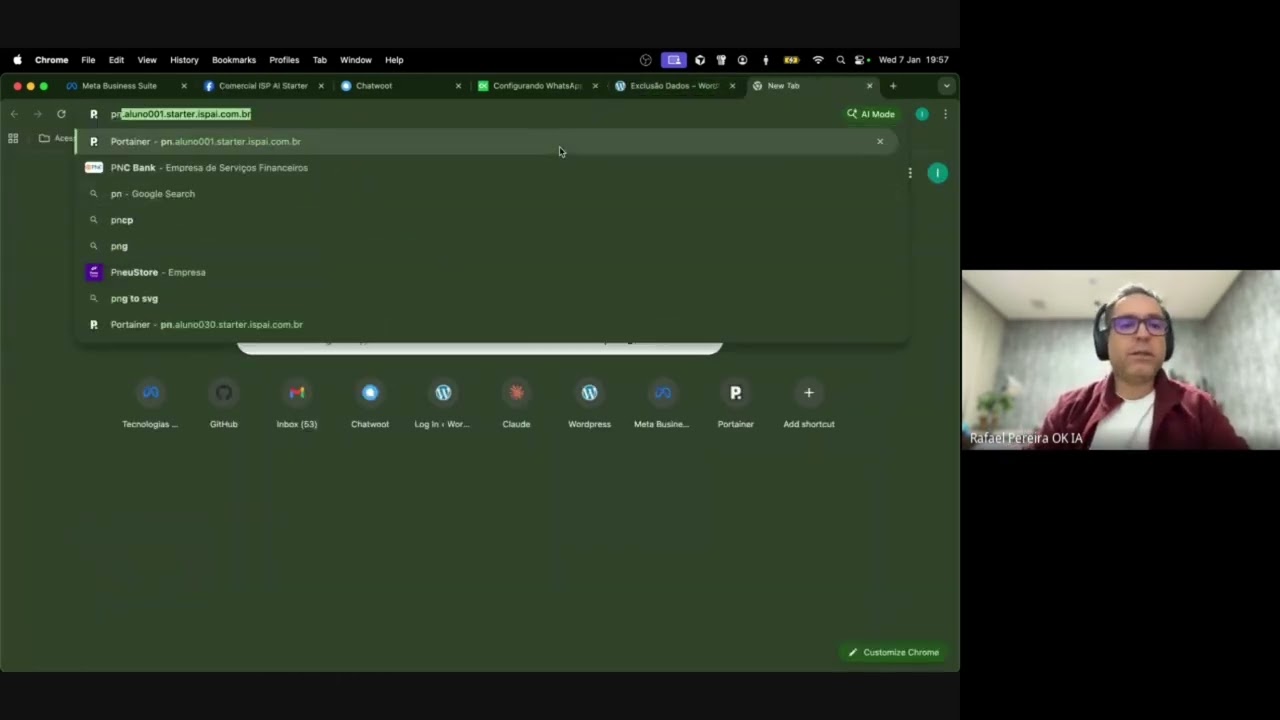The image size is (1280, 720).
Task: Open the Portainer shortcut tile
Action: click(735, 403)
